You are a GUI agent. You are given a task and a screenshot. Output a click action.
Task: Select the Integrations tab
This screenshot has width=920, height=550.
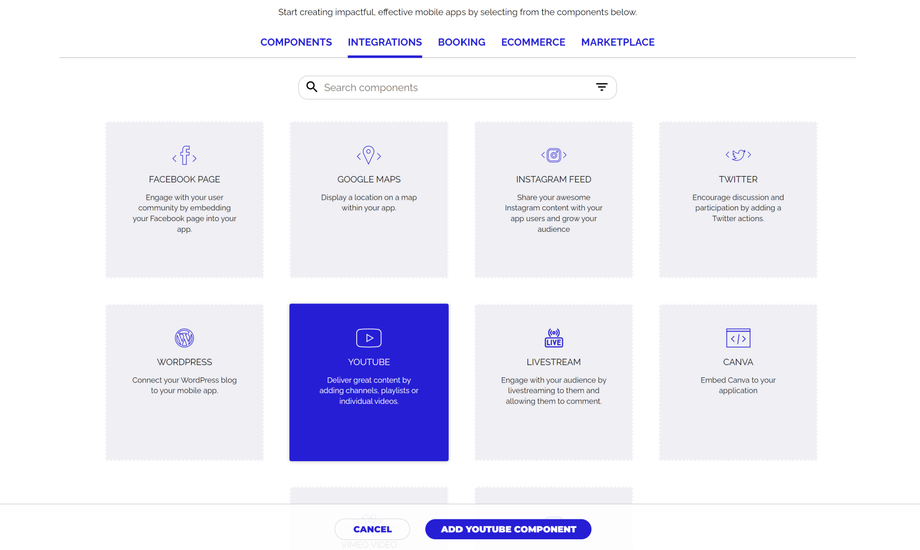coord(384,42)
